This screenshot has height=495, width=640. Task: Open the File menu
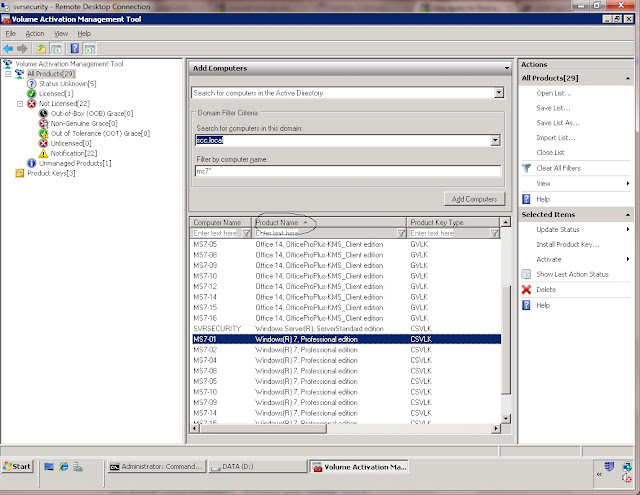point(11,34)
